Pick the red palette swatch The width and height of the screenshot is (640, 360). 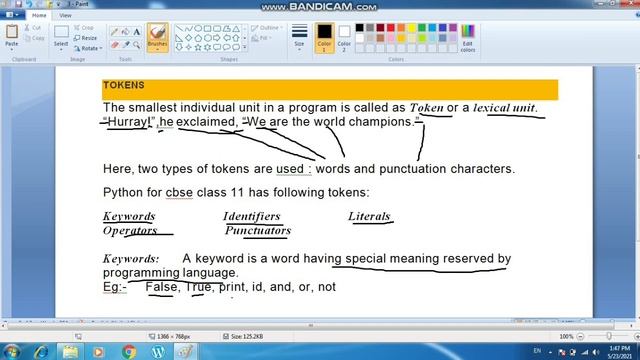[391, 27]
